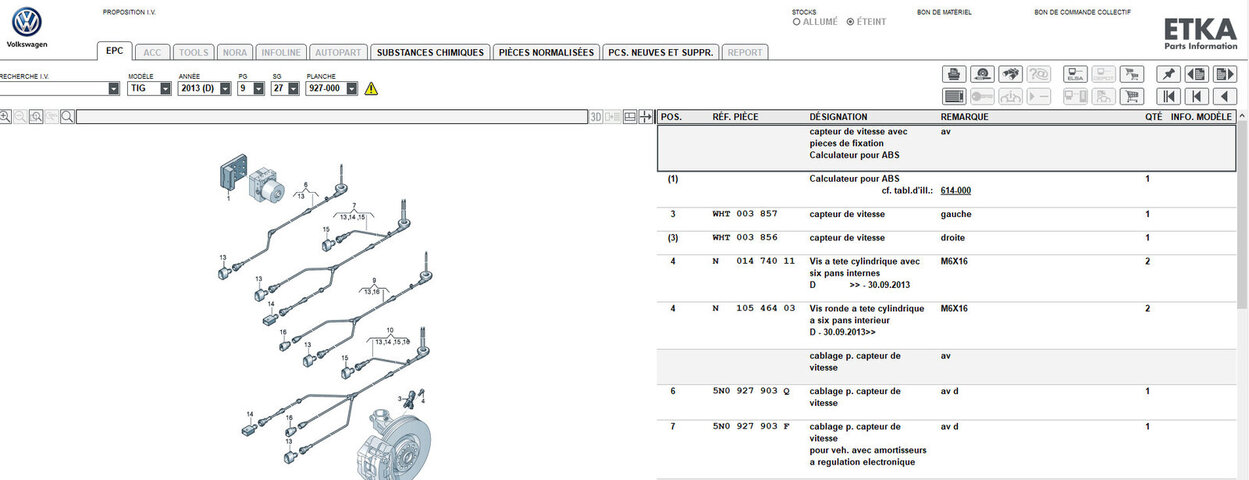The height and width of the screenshot is (480, 1249).
Task: Click the REMARQUE column header
Action: tap(965, 117)
